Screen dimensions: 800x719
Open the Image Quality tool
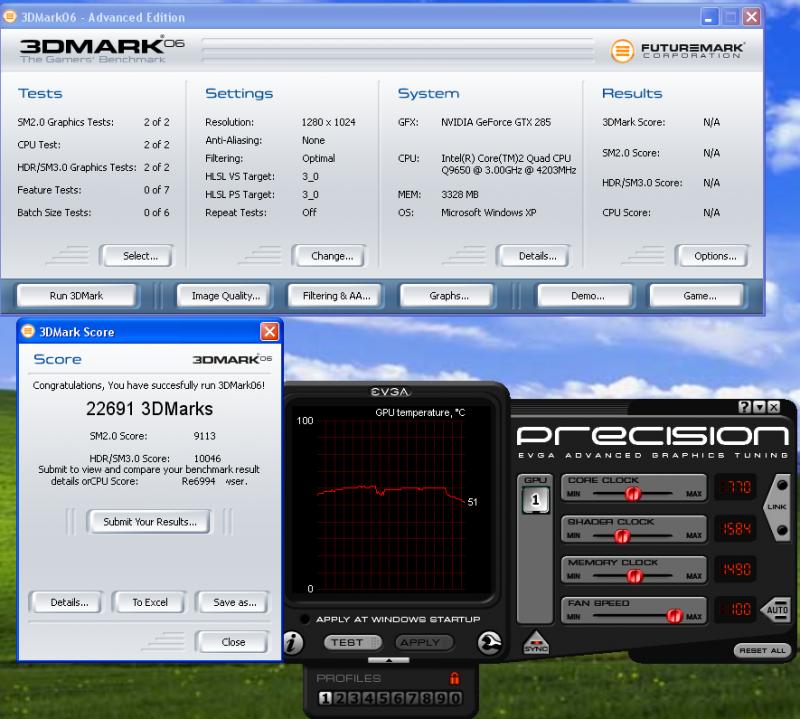(x=226, y=296)
